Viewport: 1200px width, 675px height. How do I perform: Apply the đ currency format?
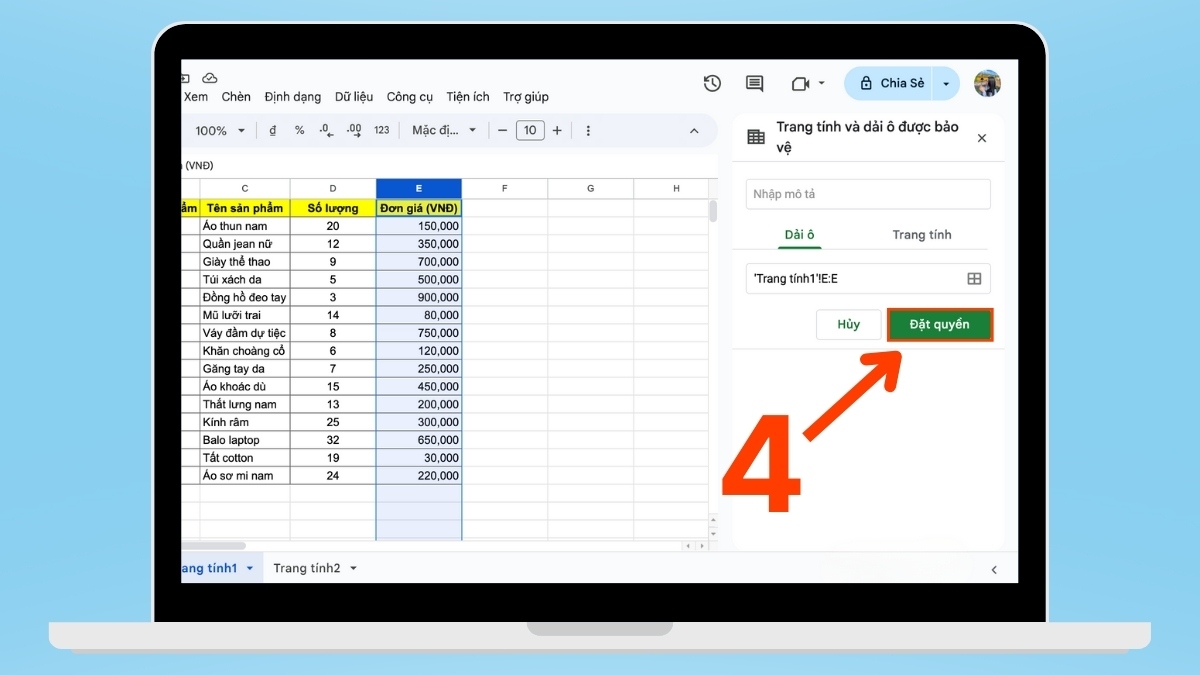(x=273, y=131)
